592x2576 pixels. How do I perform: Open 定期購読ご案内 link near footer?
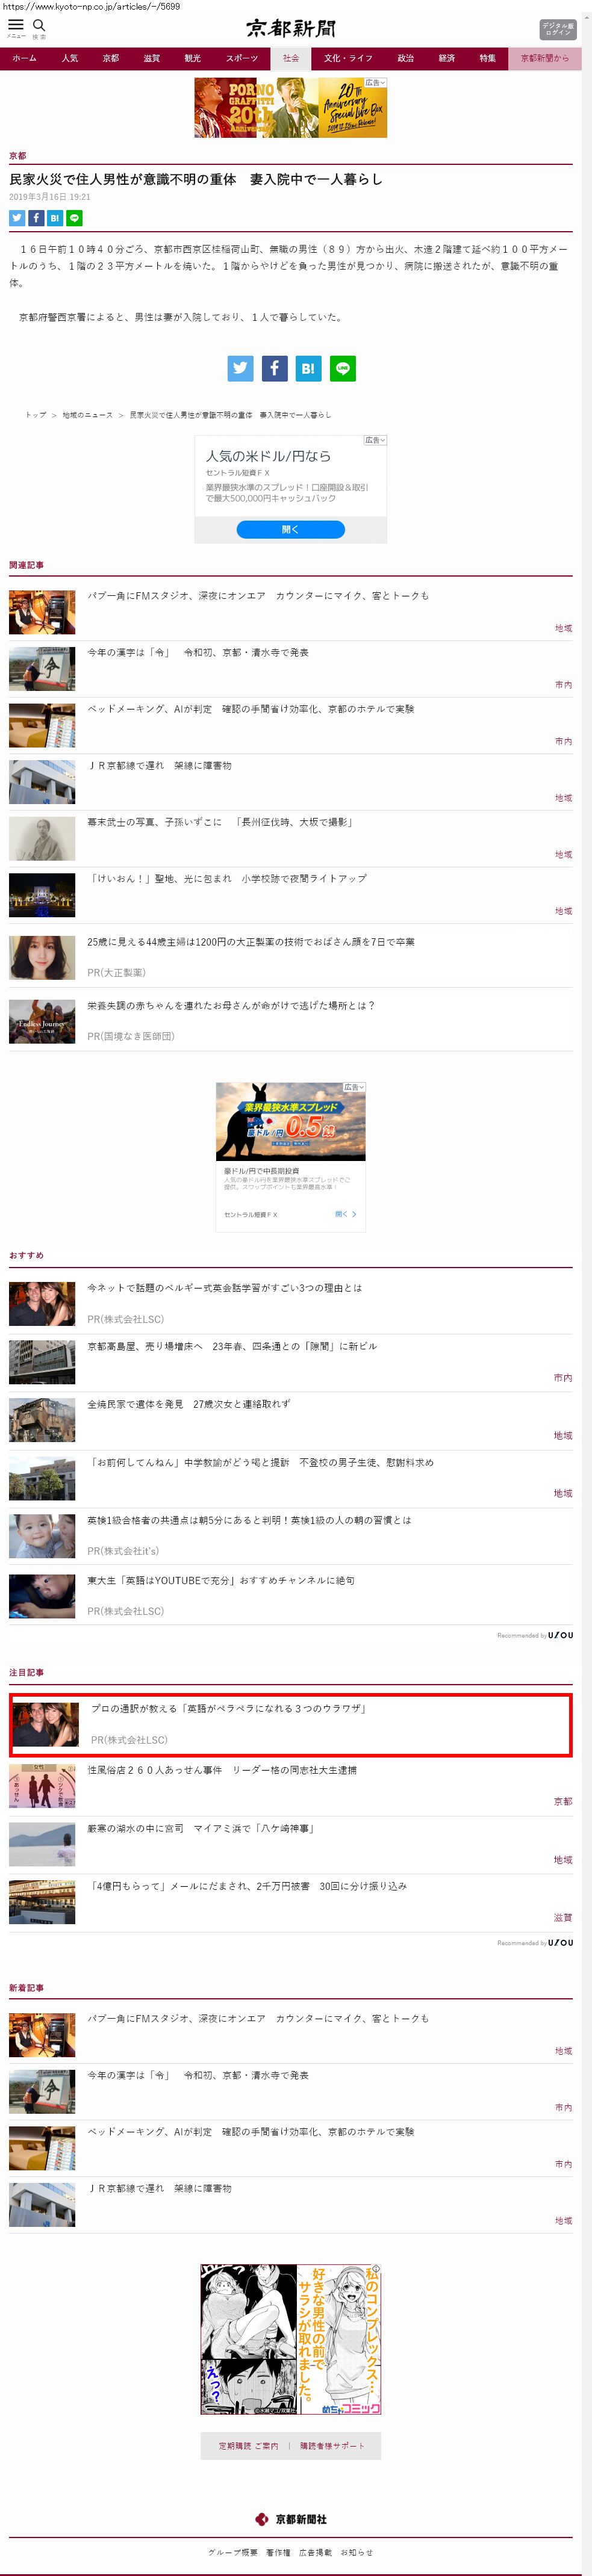point(248,2445)
